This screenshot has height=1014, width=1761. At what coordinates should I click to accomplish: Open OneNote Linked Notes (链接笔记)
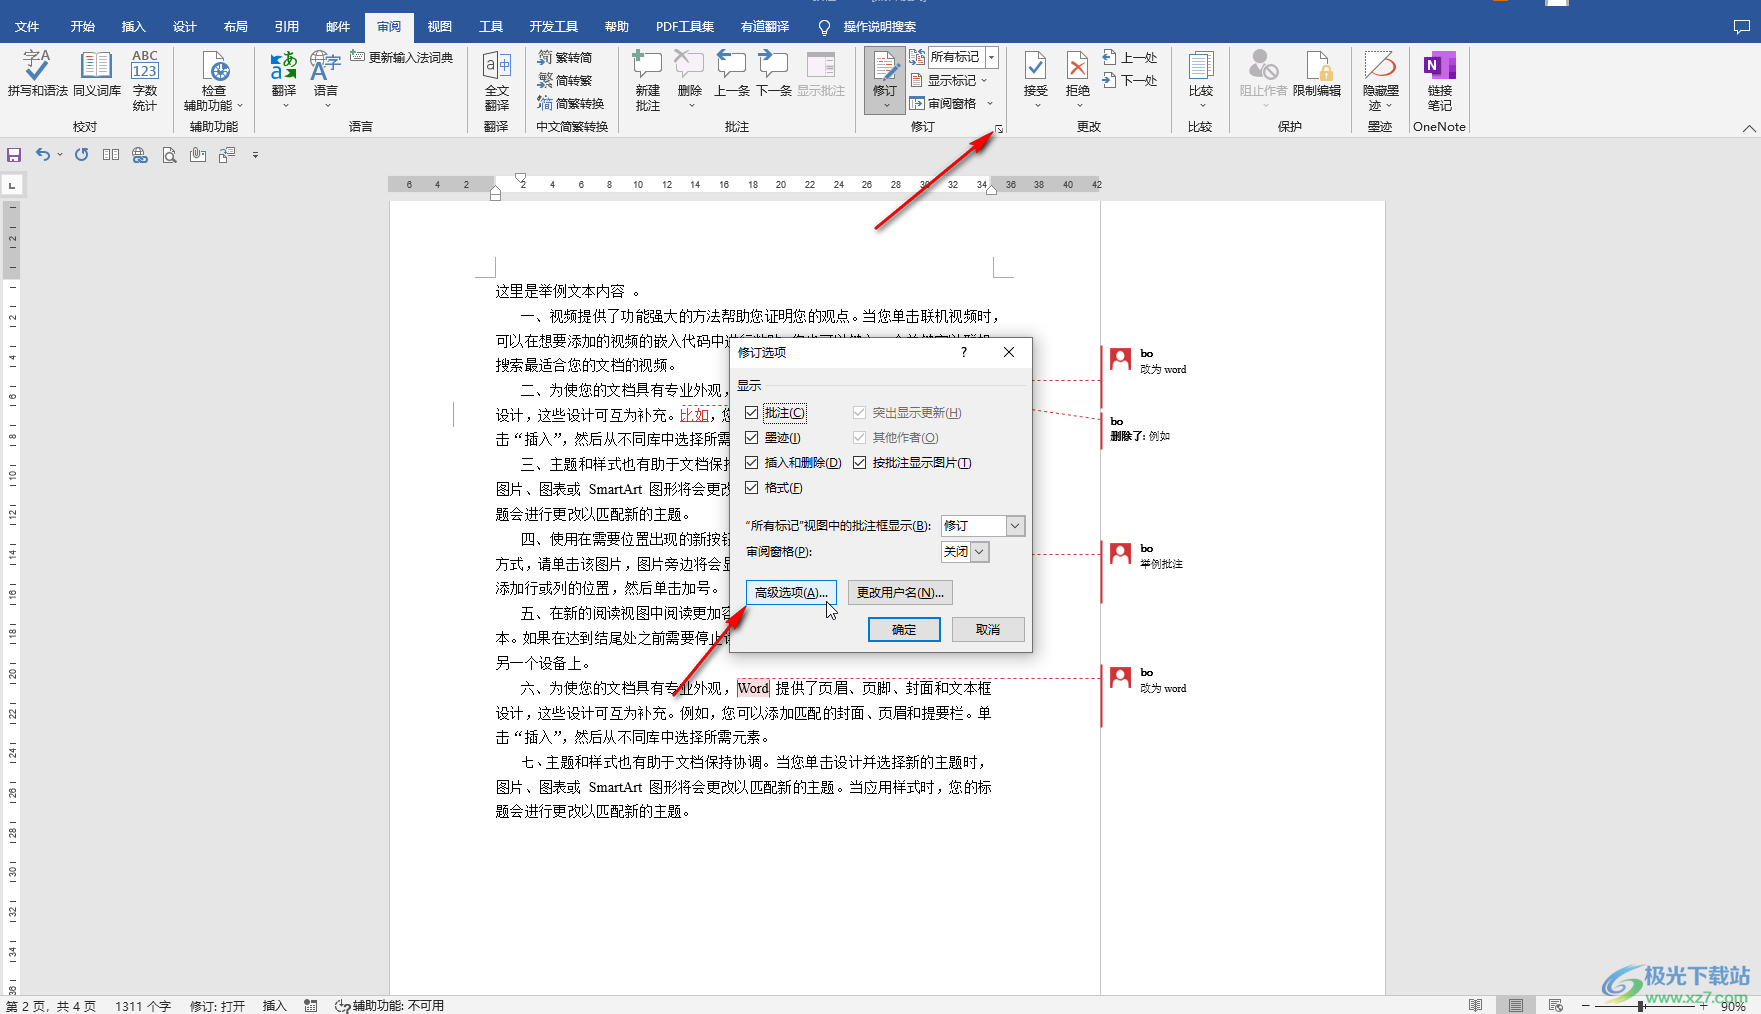coord(1440,80)
